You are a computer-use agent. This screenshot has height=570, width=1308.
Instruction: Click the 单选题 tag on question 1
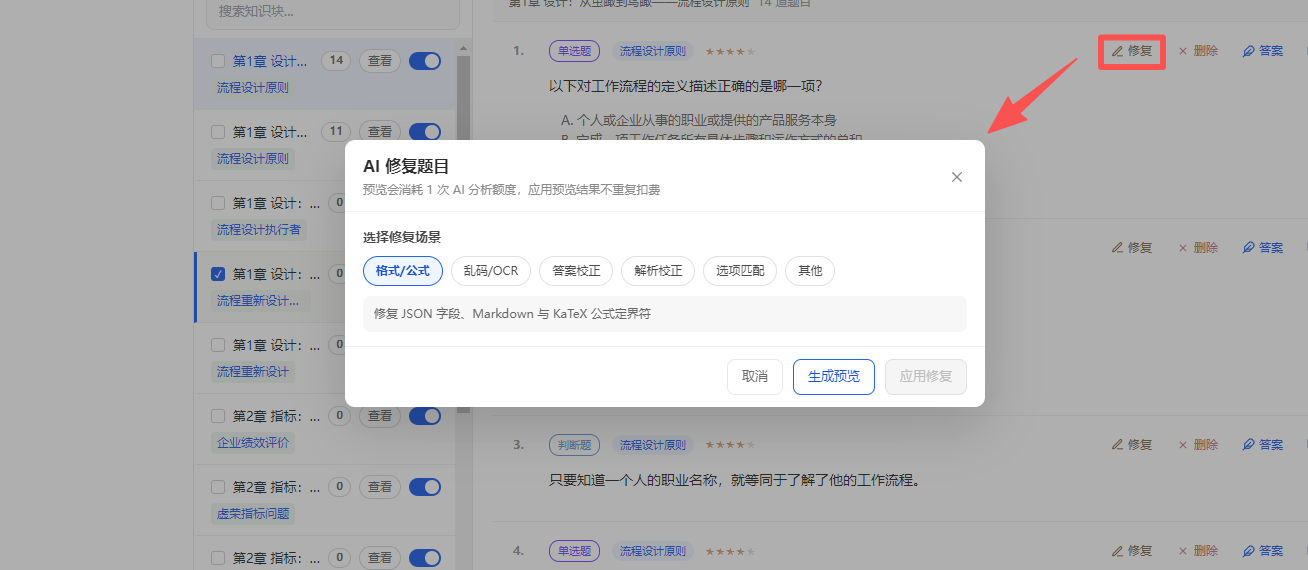574,51
